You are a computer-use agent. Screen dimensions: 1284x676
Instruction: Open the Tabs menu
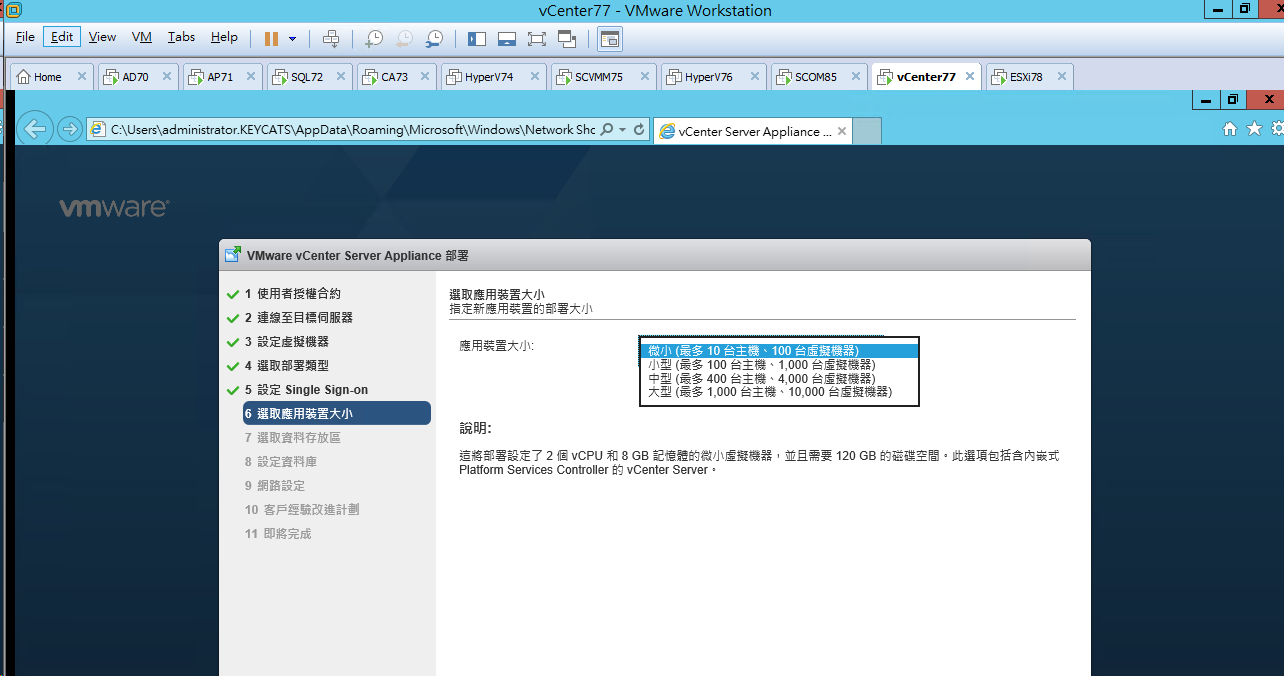181,37
